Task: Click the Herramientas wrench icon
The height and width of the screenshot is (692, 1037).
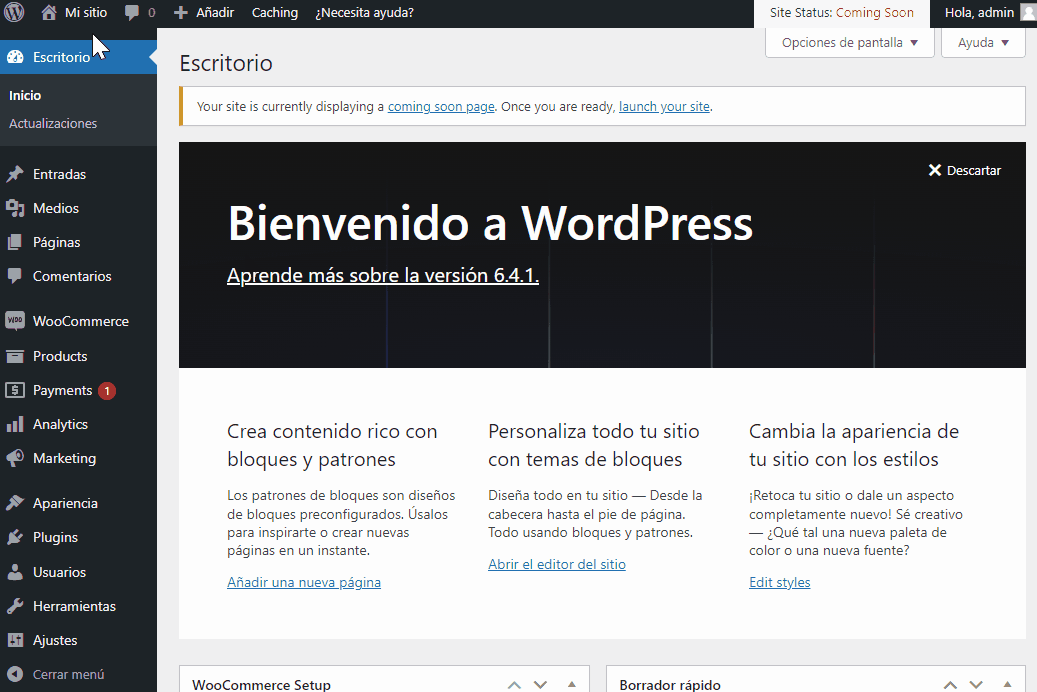Action: 15,606
